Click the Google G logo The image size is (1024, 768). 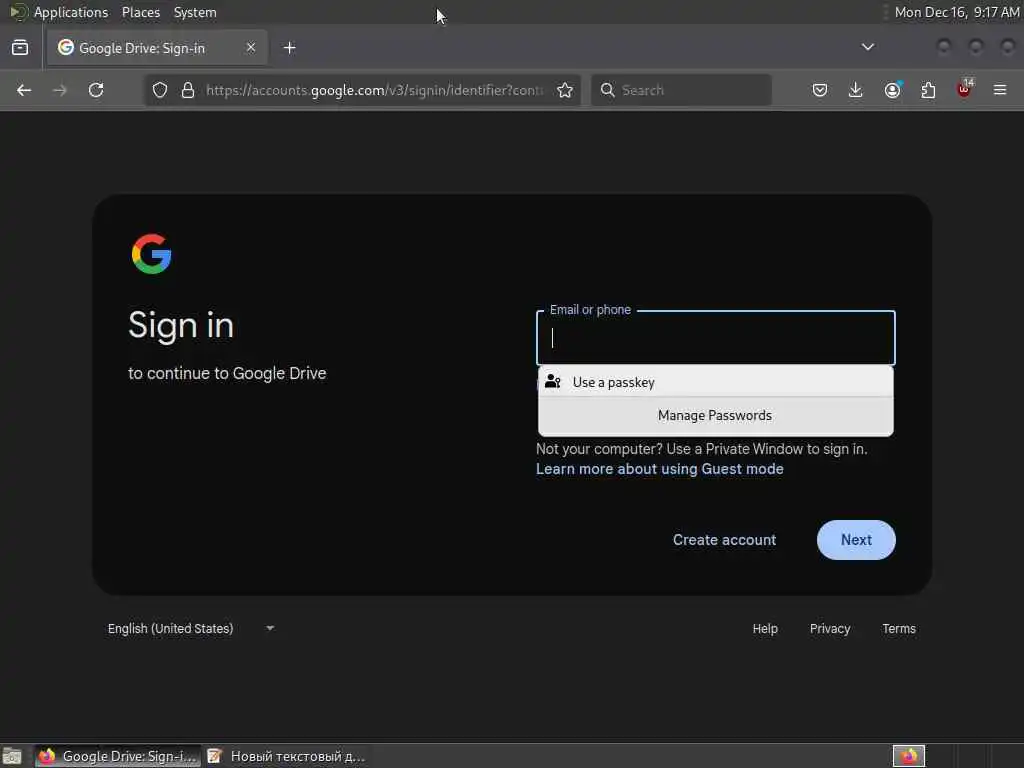(152, 254)
